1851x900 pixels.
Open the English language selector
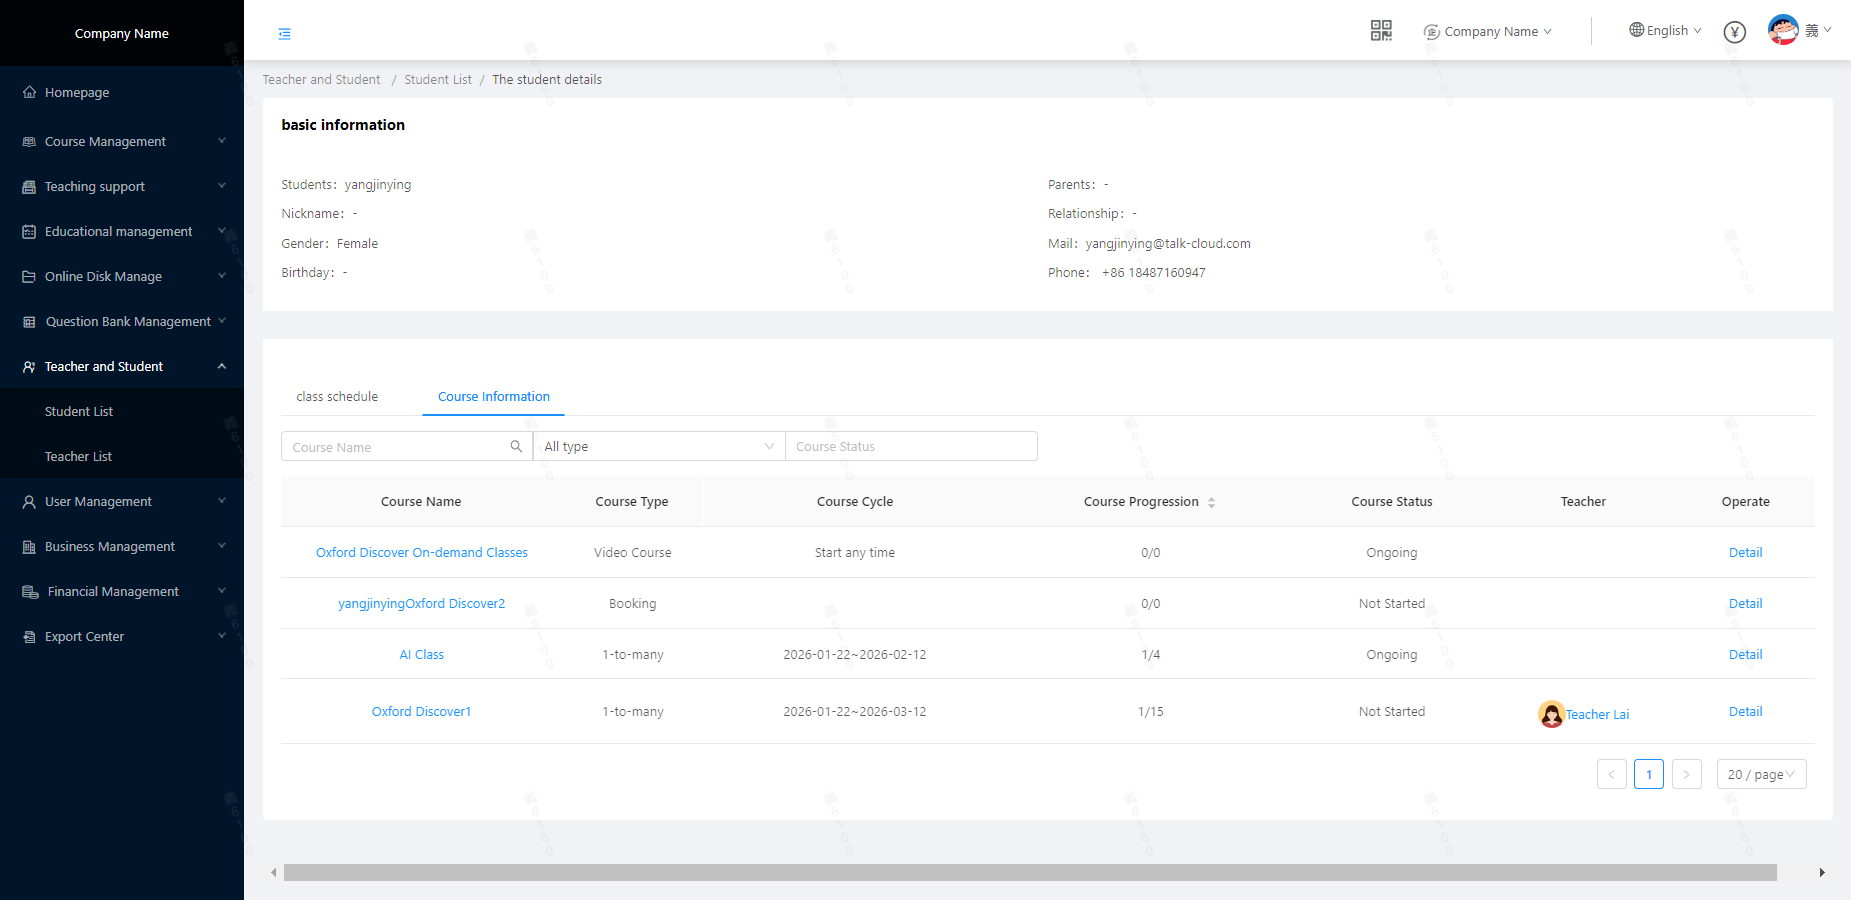1665,31
